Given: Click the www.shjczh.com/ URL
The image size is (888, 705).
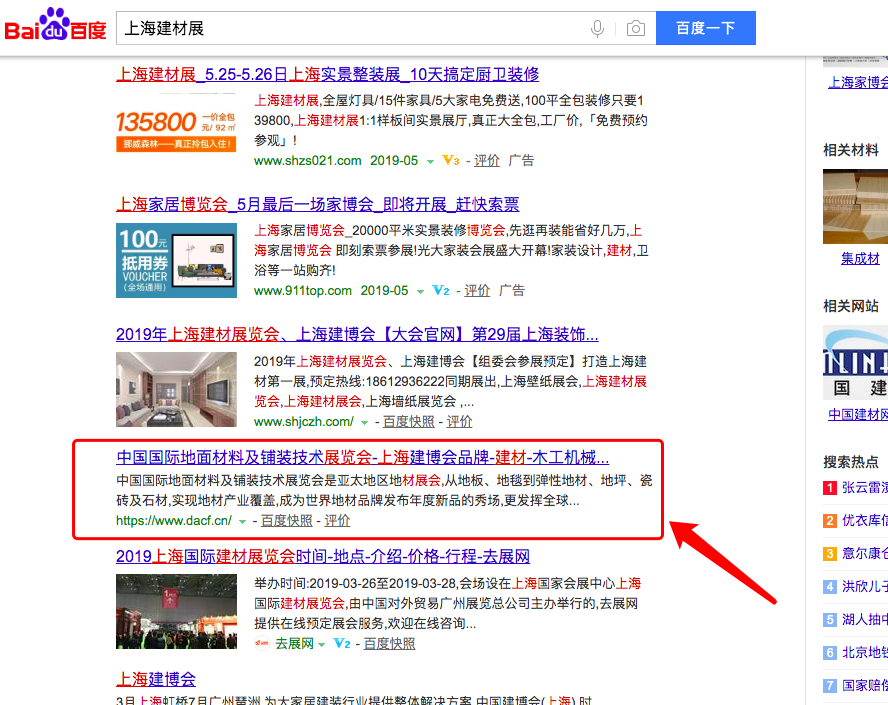Looking at the screenshot, I should point(304,421).
